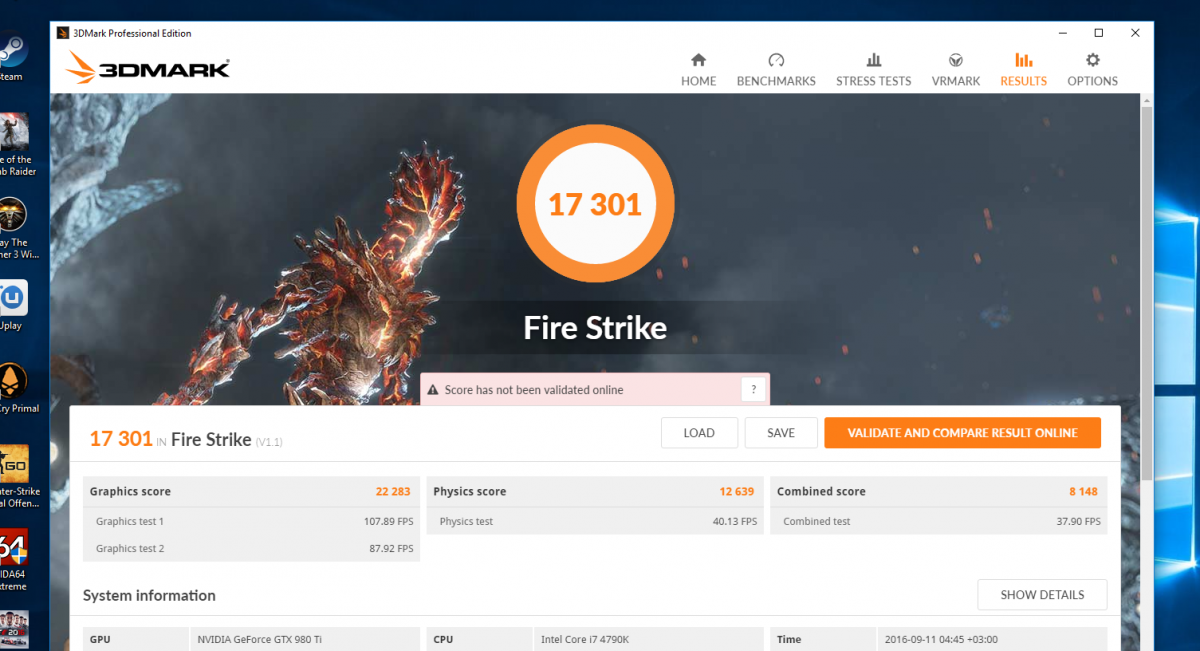Open the BENCHMARKS gauge icon
The width and height of the screenshot is (1200, 651).
(776, 60)
